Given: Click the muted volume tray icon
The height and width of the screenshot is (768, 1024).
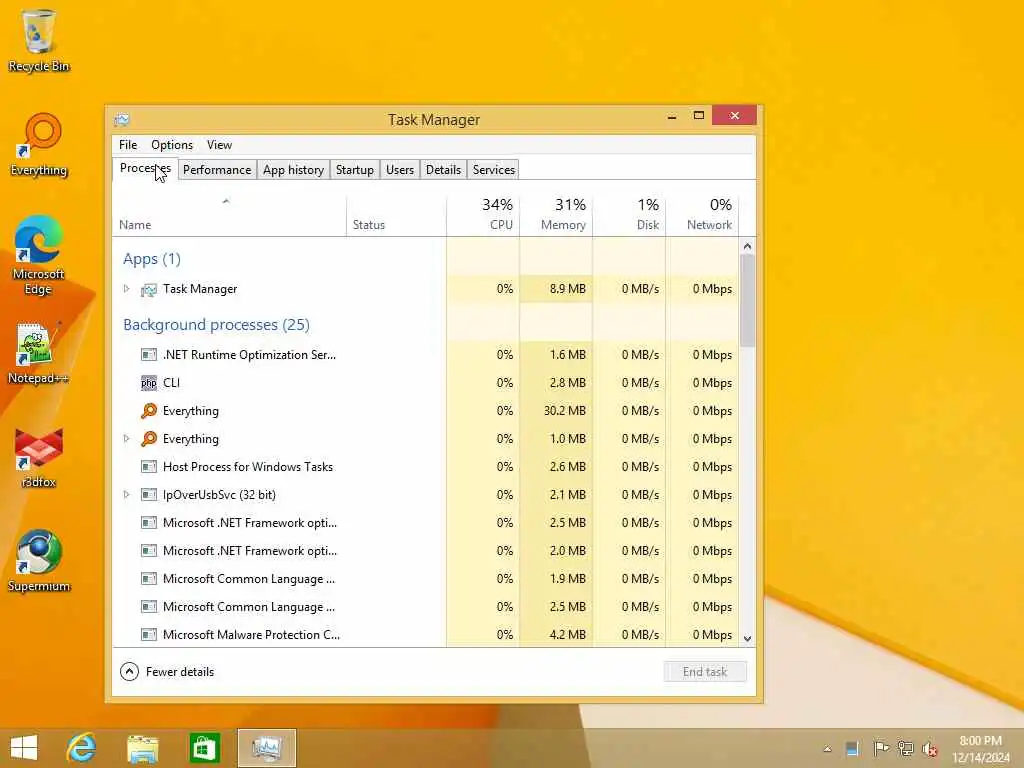Looking at the screenshot, I should pos(930,749).
